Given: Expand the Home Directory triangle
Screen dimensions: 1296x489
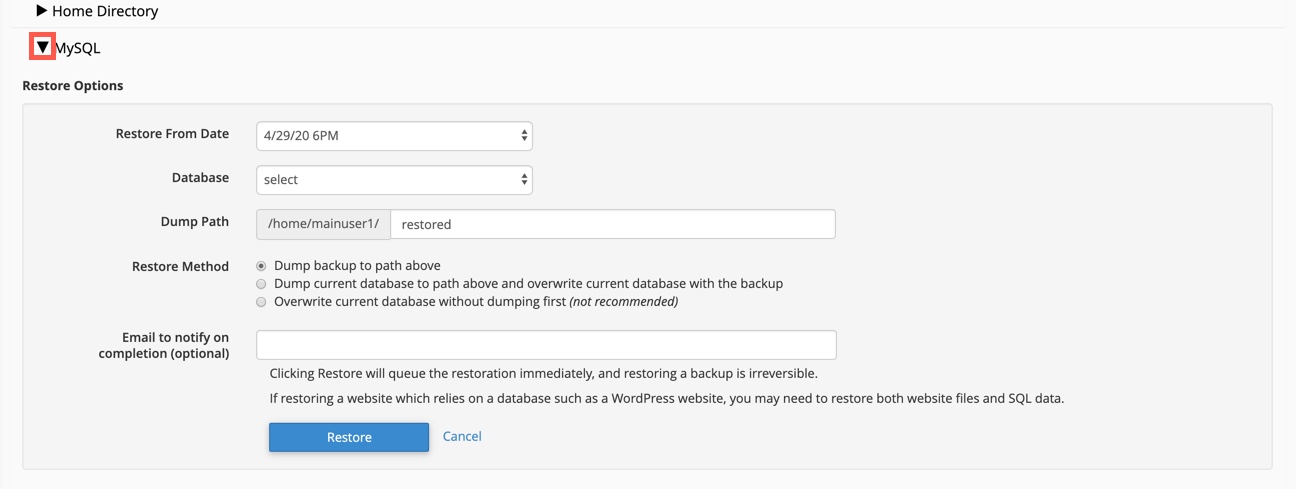Looking at the screenshot, I should pos(42,11).
